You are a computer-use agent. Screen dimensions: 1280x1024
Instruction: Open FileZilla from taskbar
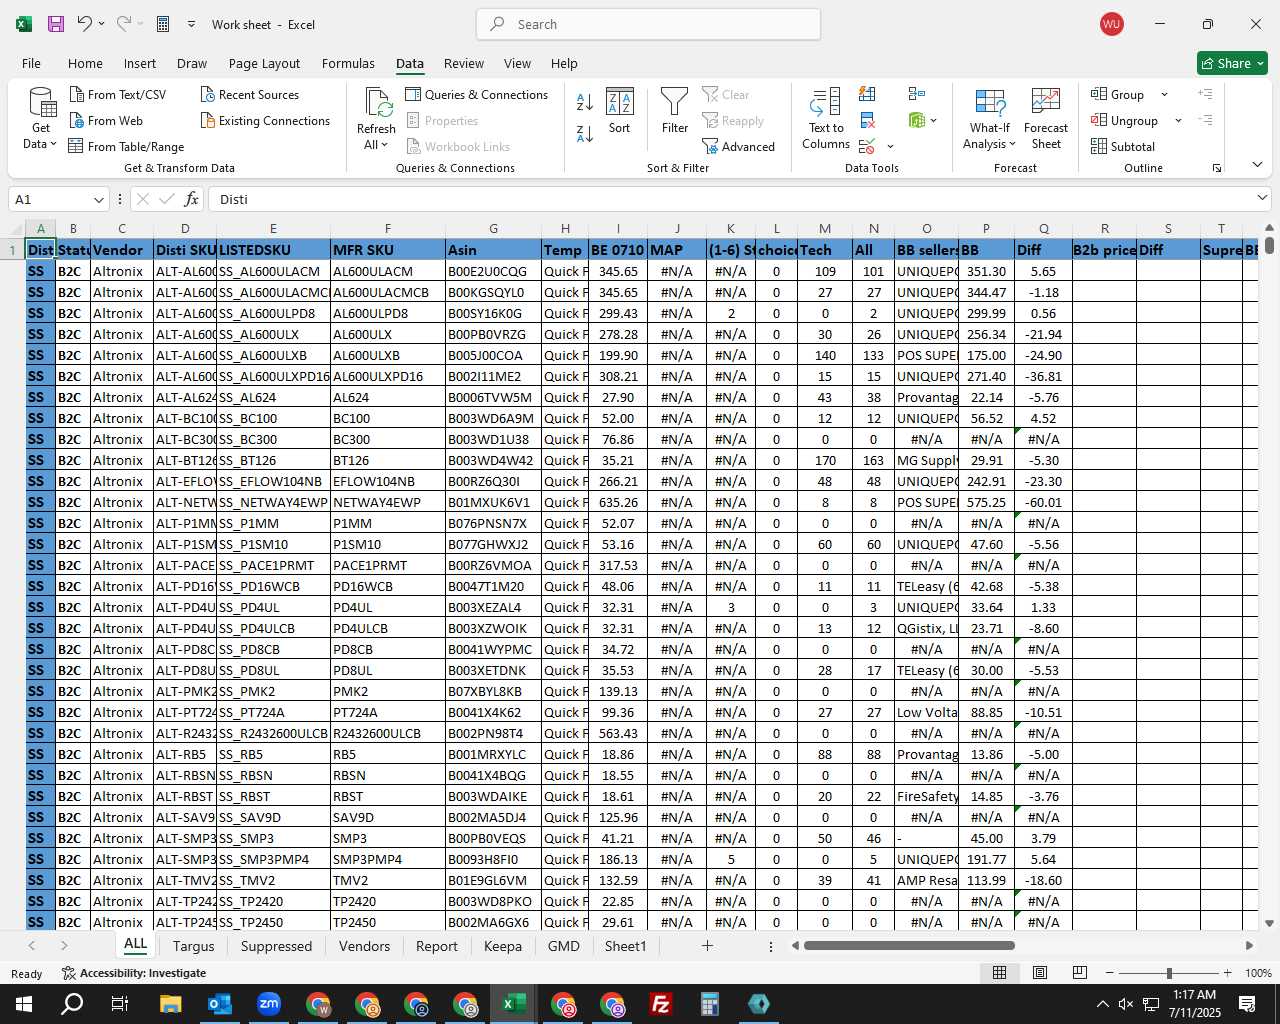(661, 1004)
